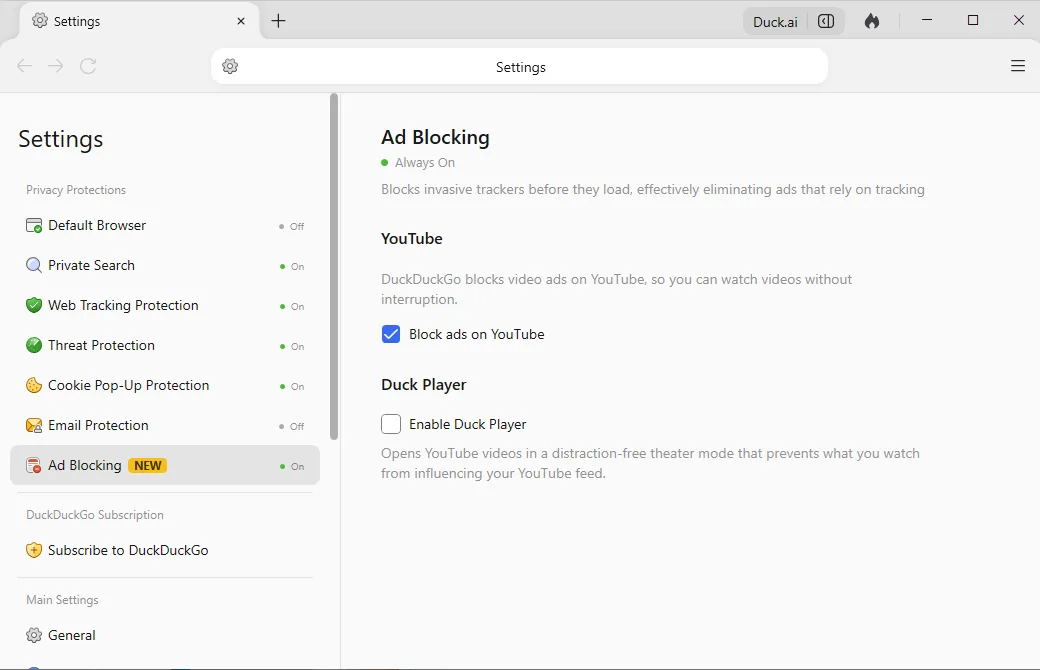The image size is (1040, 670).
Task: Maximize the browser window
Action: (x=972, y=21)
